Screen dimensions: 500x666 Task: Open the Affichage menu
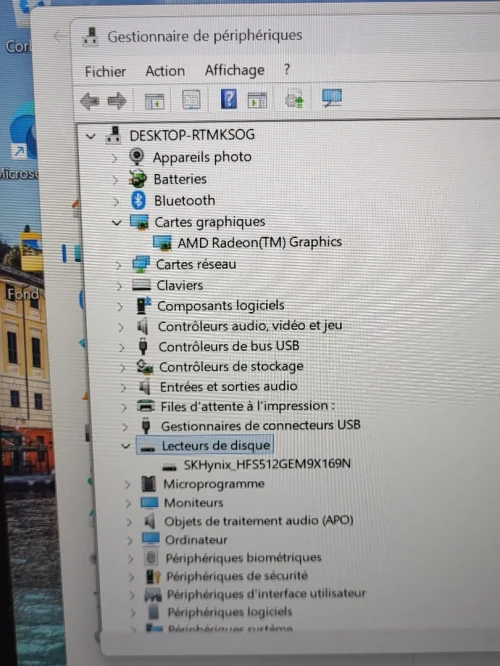point(234,70)
